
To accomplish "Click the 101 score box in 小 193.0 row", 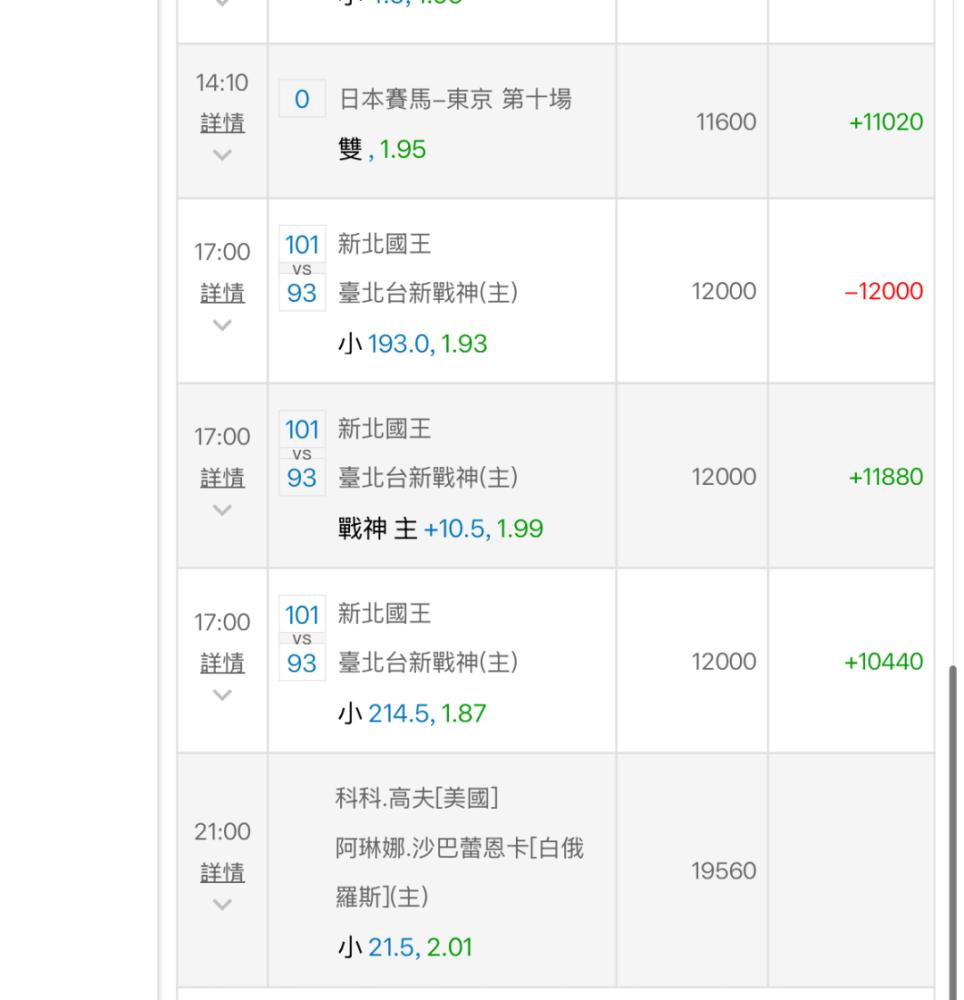I will click(302, 244).
